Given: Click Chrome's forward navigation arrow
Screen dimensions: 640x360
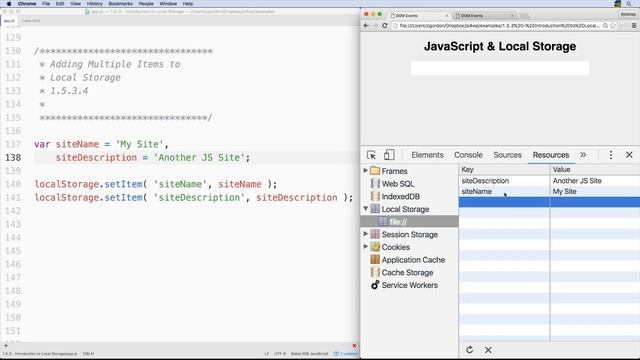Looking at the screenshot, I should click(x=375, y=25).
